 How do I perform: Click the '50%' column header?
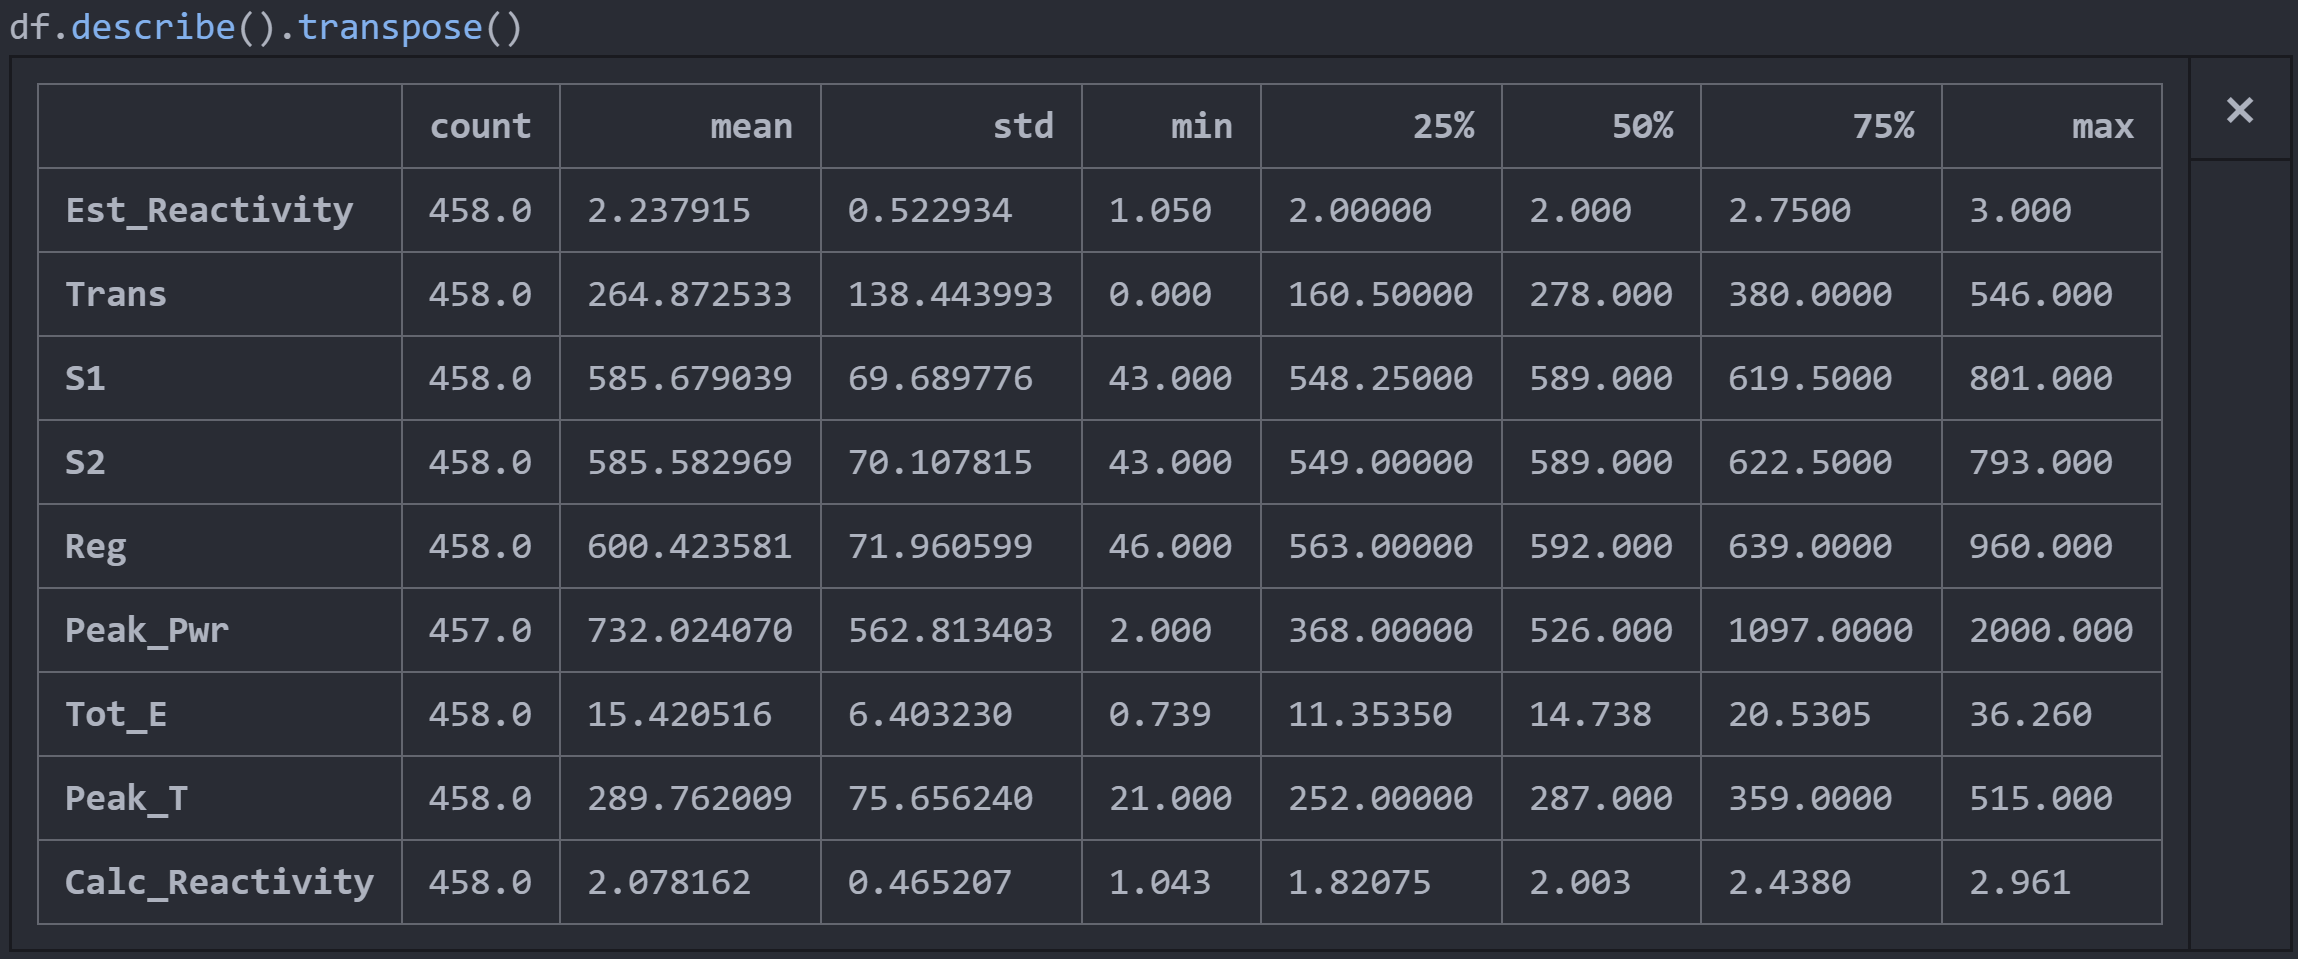coord(1642,126)
